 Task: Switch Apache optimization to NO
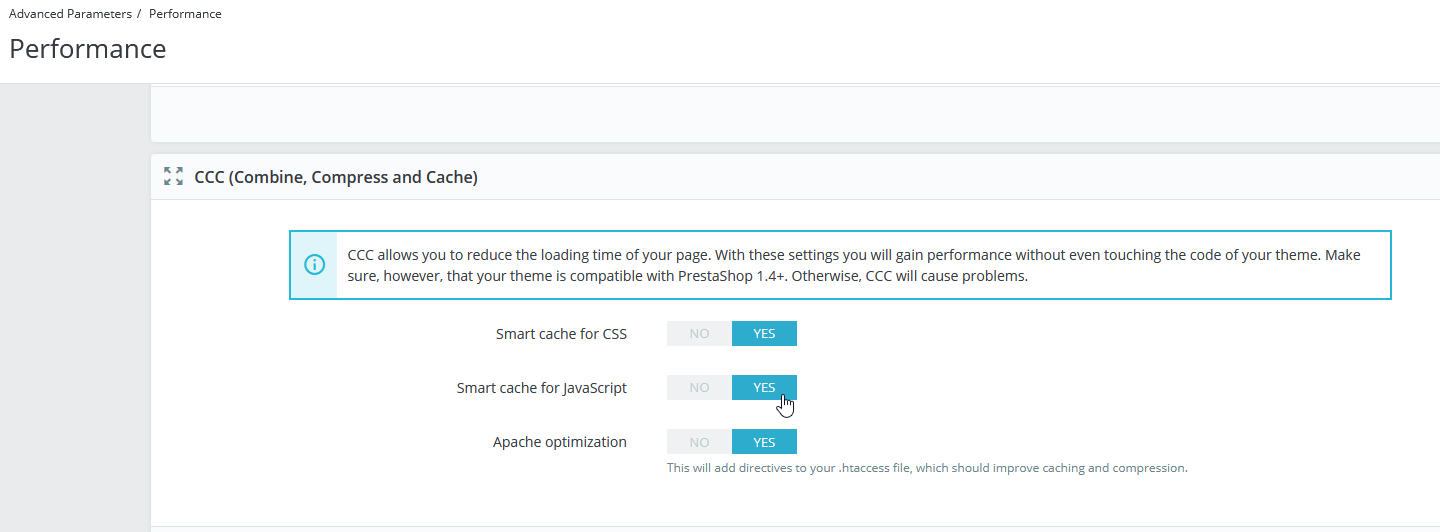click(x=699, y=442)
